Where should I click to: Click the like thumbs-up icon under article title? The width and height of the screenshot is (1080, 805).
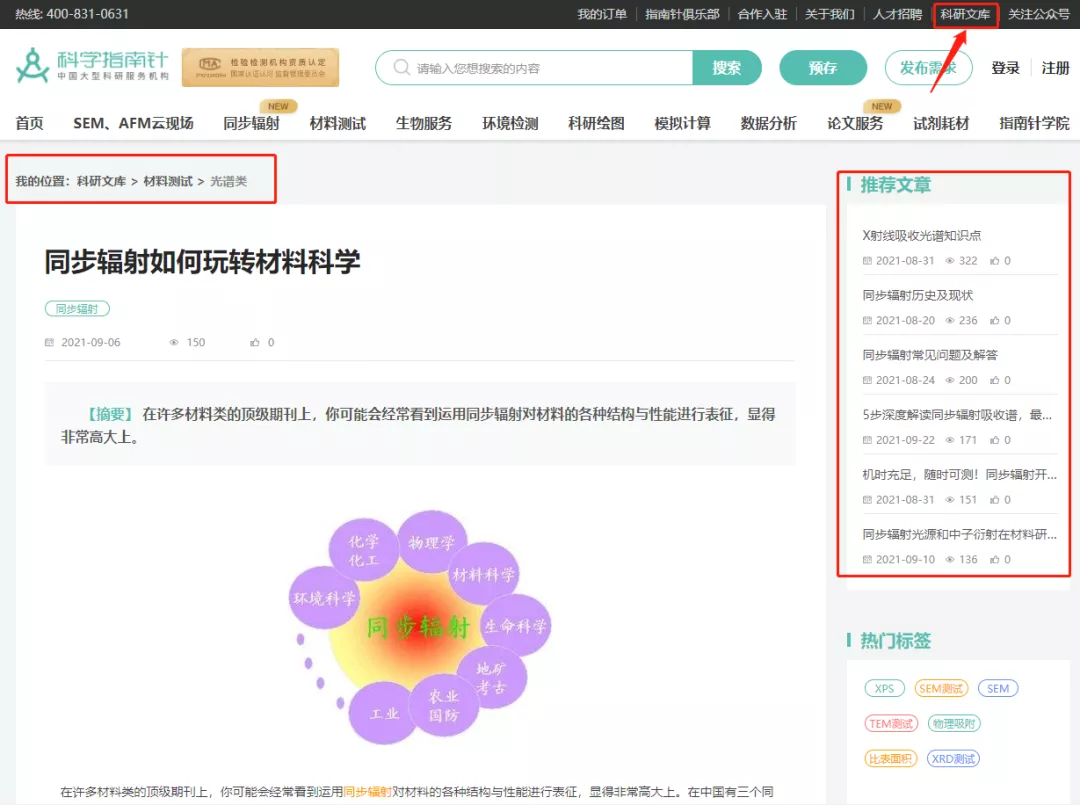255,342
